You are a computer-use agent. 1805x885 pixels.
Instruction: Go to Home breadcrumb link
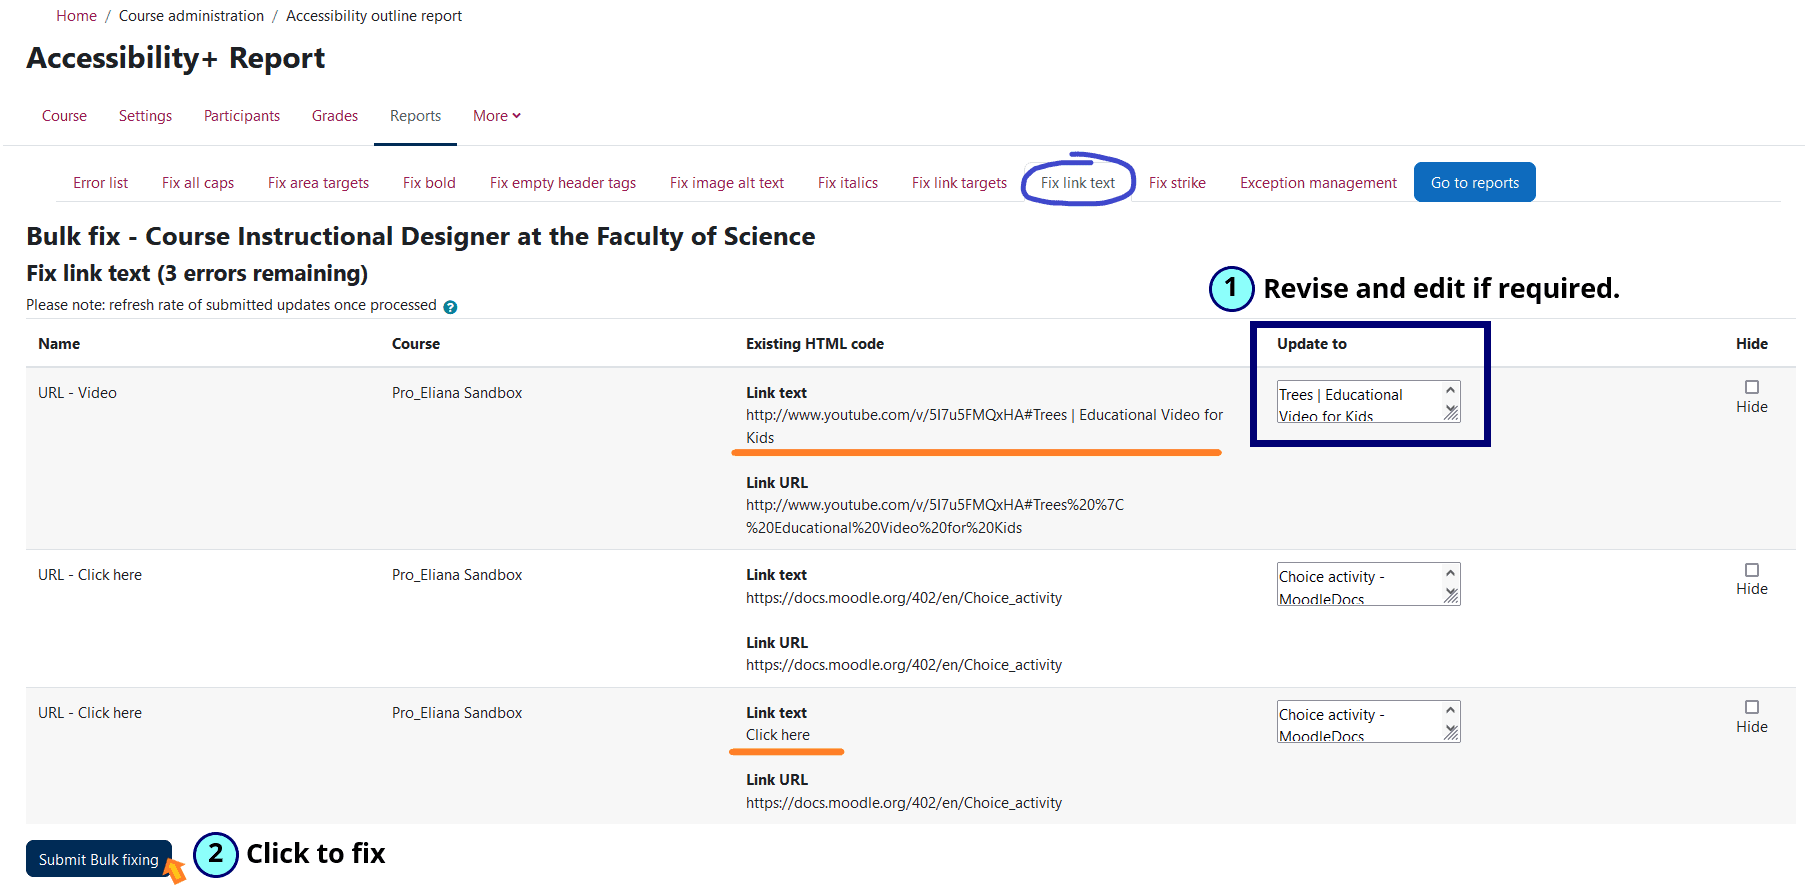point(76,16)
